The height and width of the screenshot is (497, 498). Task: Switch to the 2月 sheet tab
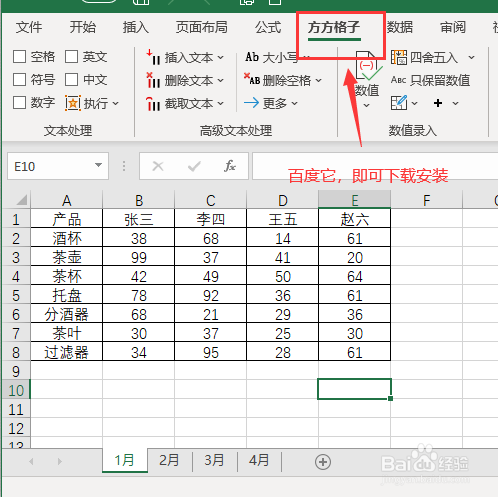click(x=169, y=461)
